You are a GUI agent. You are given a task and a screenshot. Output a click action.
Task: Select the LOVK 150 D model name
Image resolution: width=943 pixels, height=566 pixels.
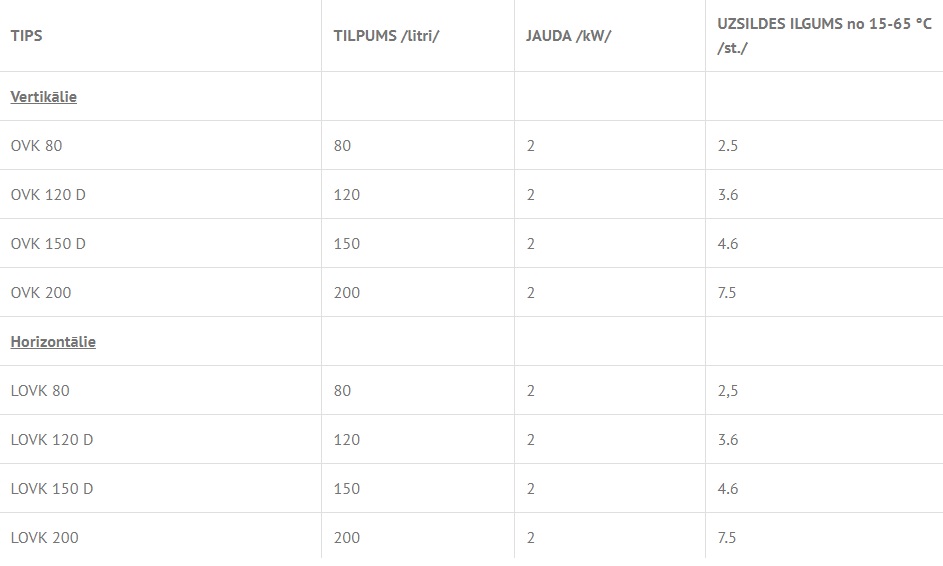click(x=52, y=489)
